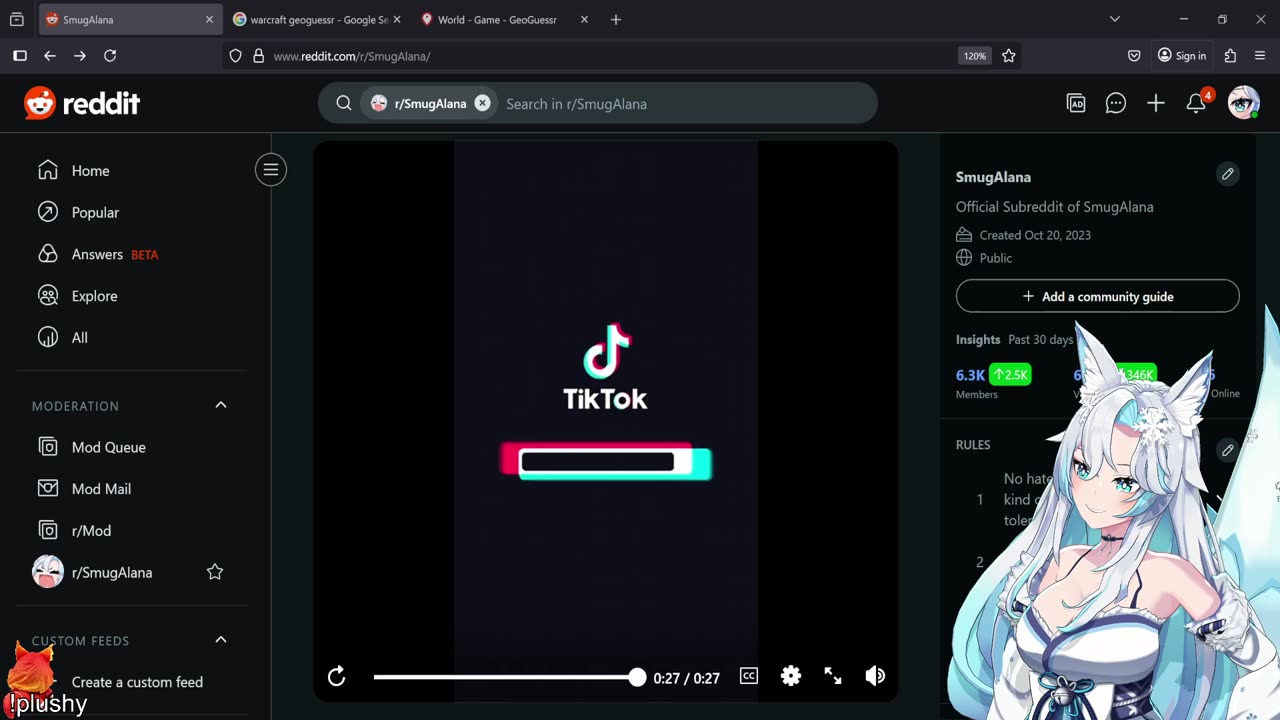Open the notifications bell

click(x=1196, y=103)
